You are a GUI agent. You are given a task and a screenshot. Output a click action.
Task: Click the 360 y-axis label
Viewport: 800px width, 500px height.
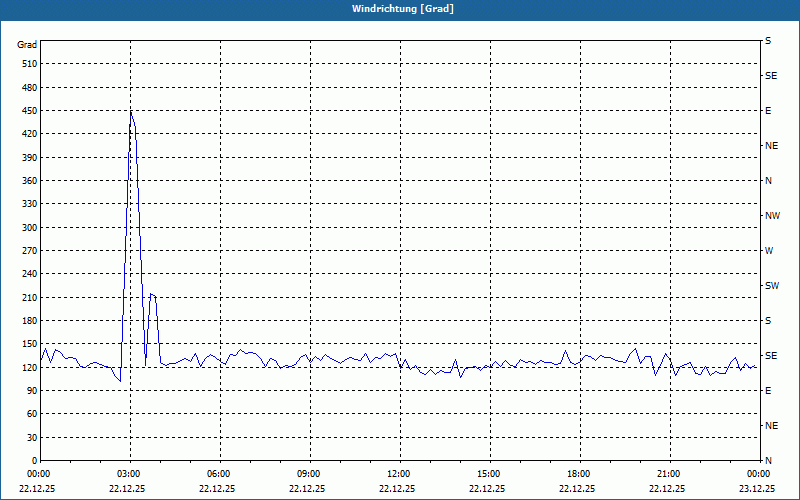point(30,181)
